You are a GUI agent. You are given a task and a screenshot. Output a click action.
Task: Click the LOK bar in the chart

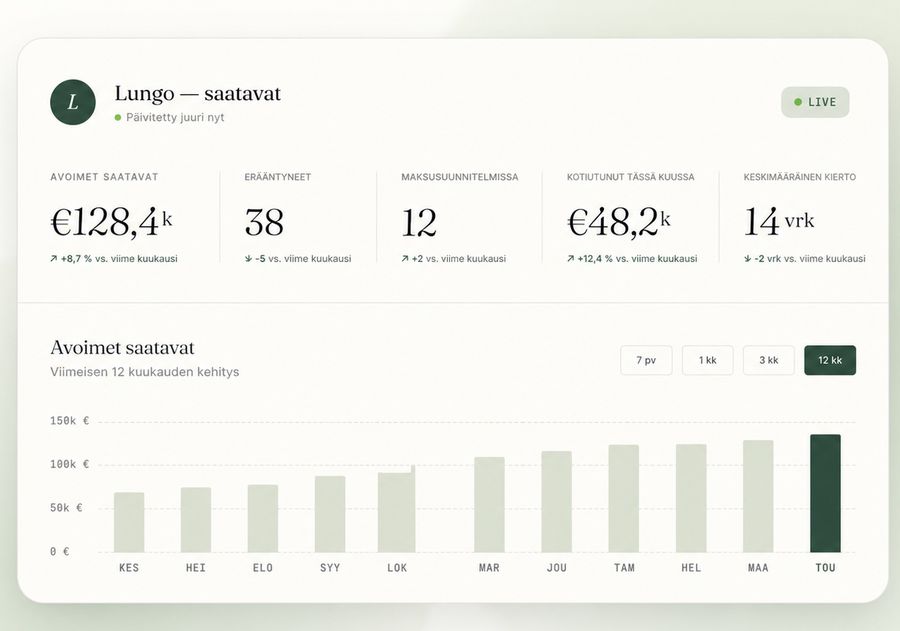pos(397,509)
